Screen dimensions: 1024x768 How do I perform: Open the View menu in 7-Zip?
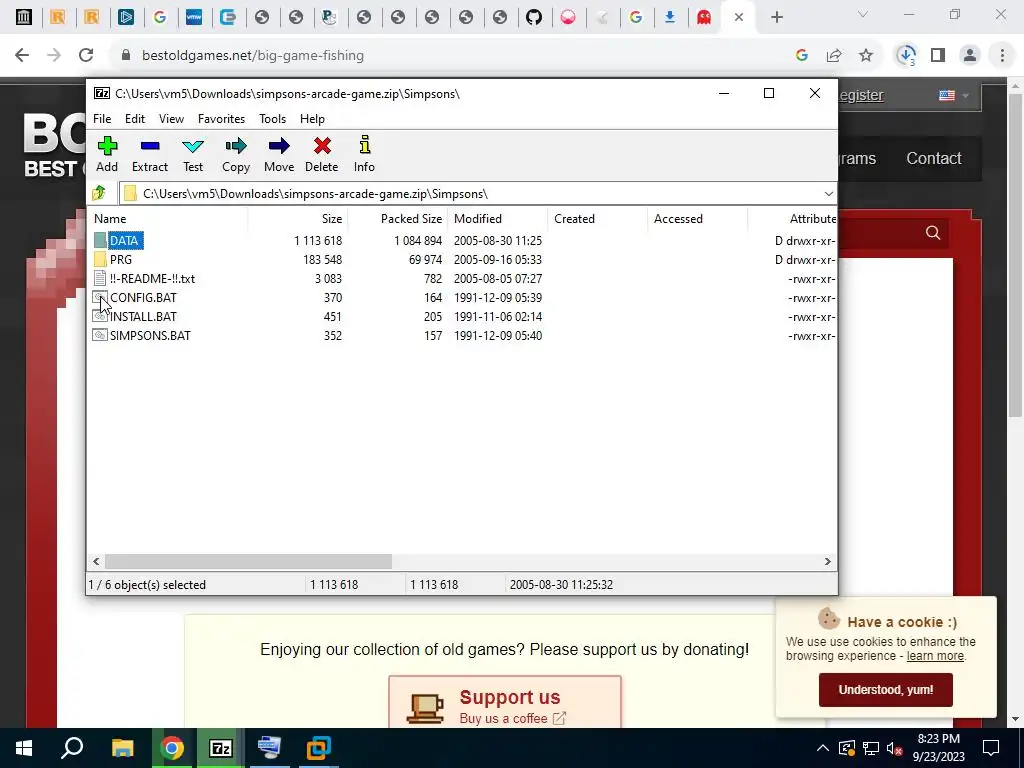pyautogui.click(x=171, y=119)
